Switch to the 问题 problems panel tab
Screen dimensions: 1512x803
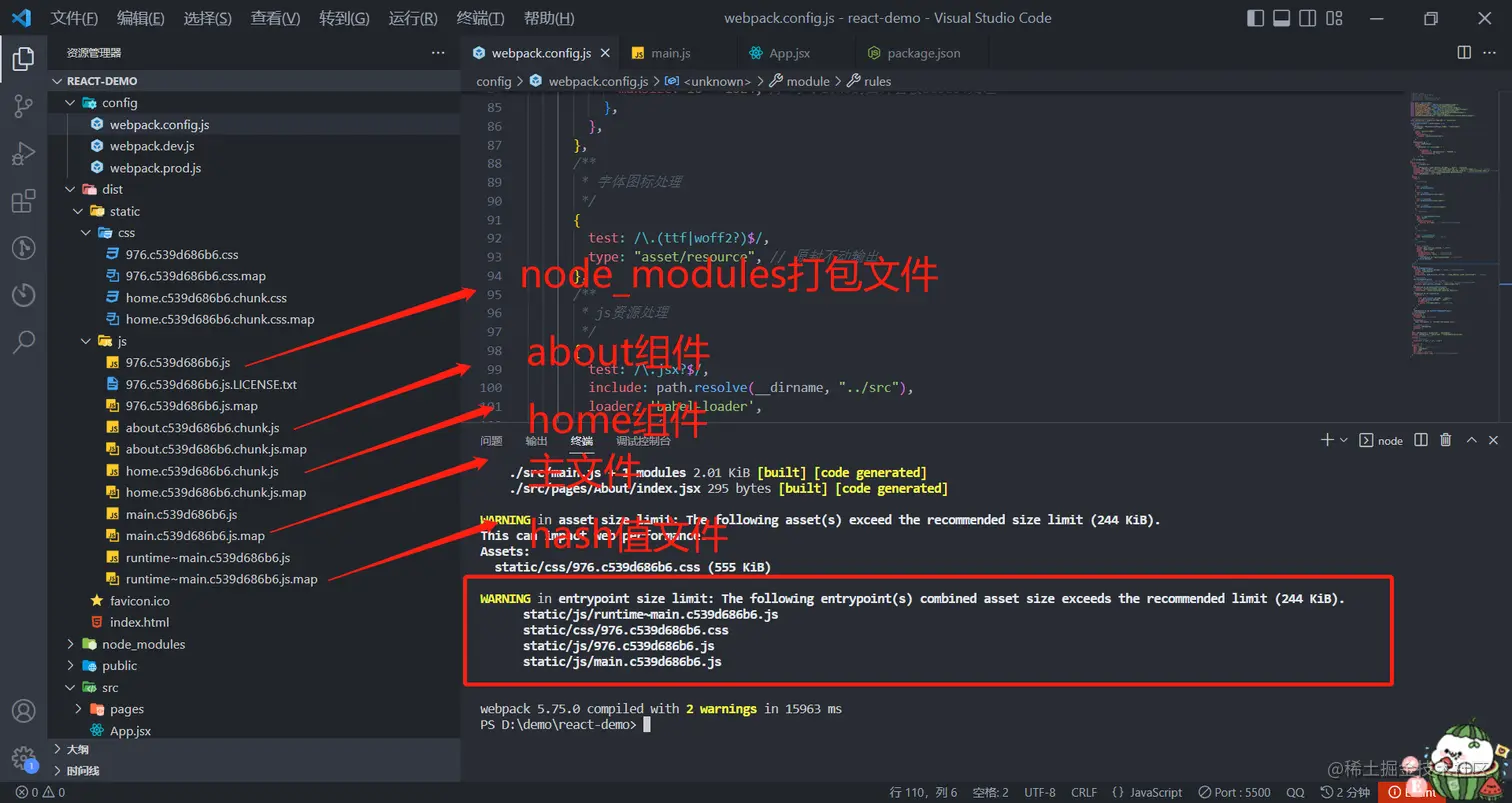[x=491, y=441]
